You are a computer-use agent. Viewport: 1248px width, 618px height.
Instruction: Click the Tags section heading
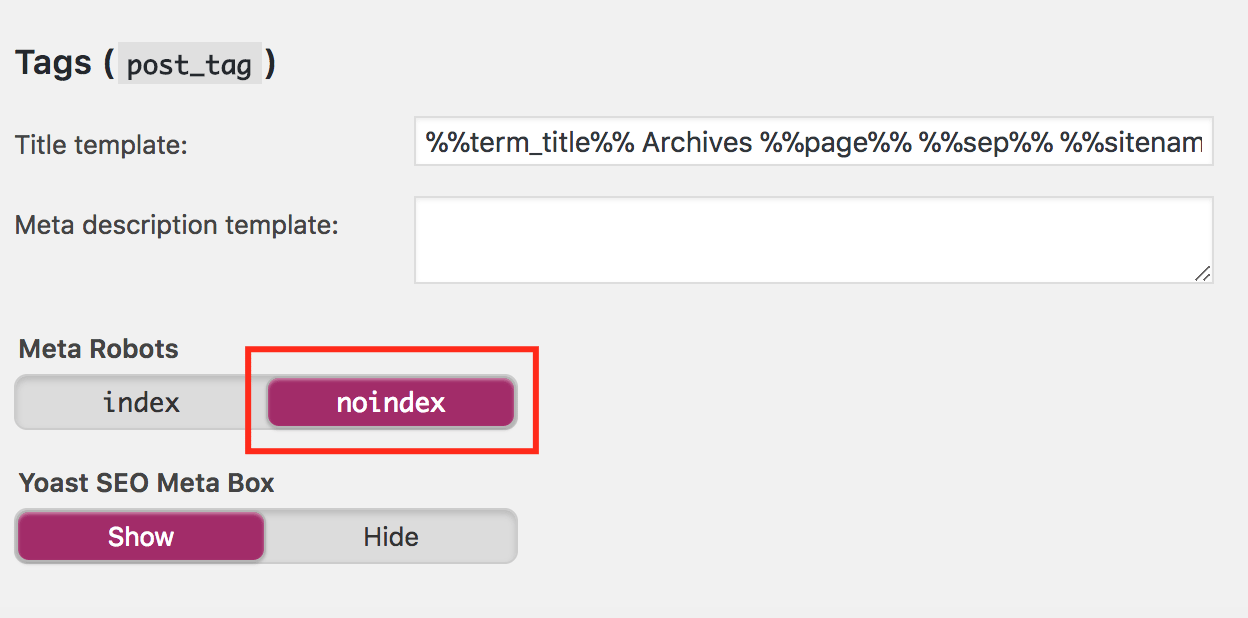pos(56,64)
